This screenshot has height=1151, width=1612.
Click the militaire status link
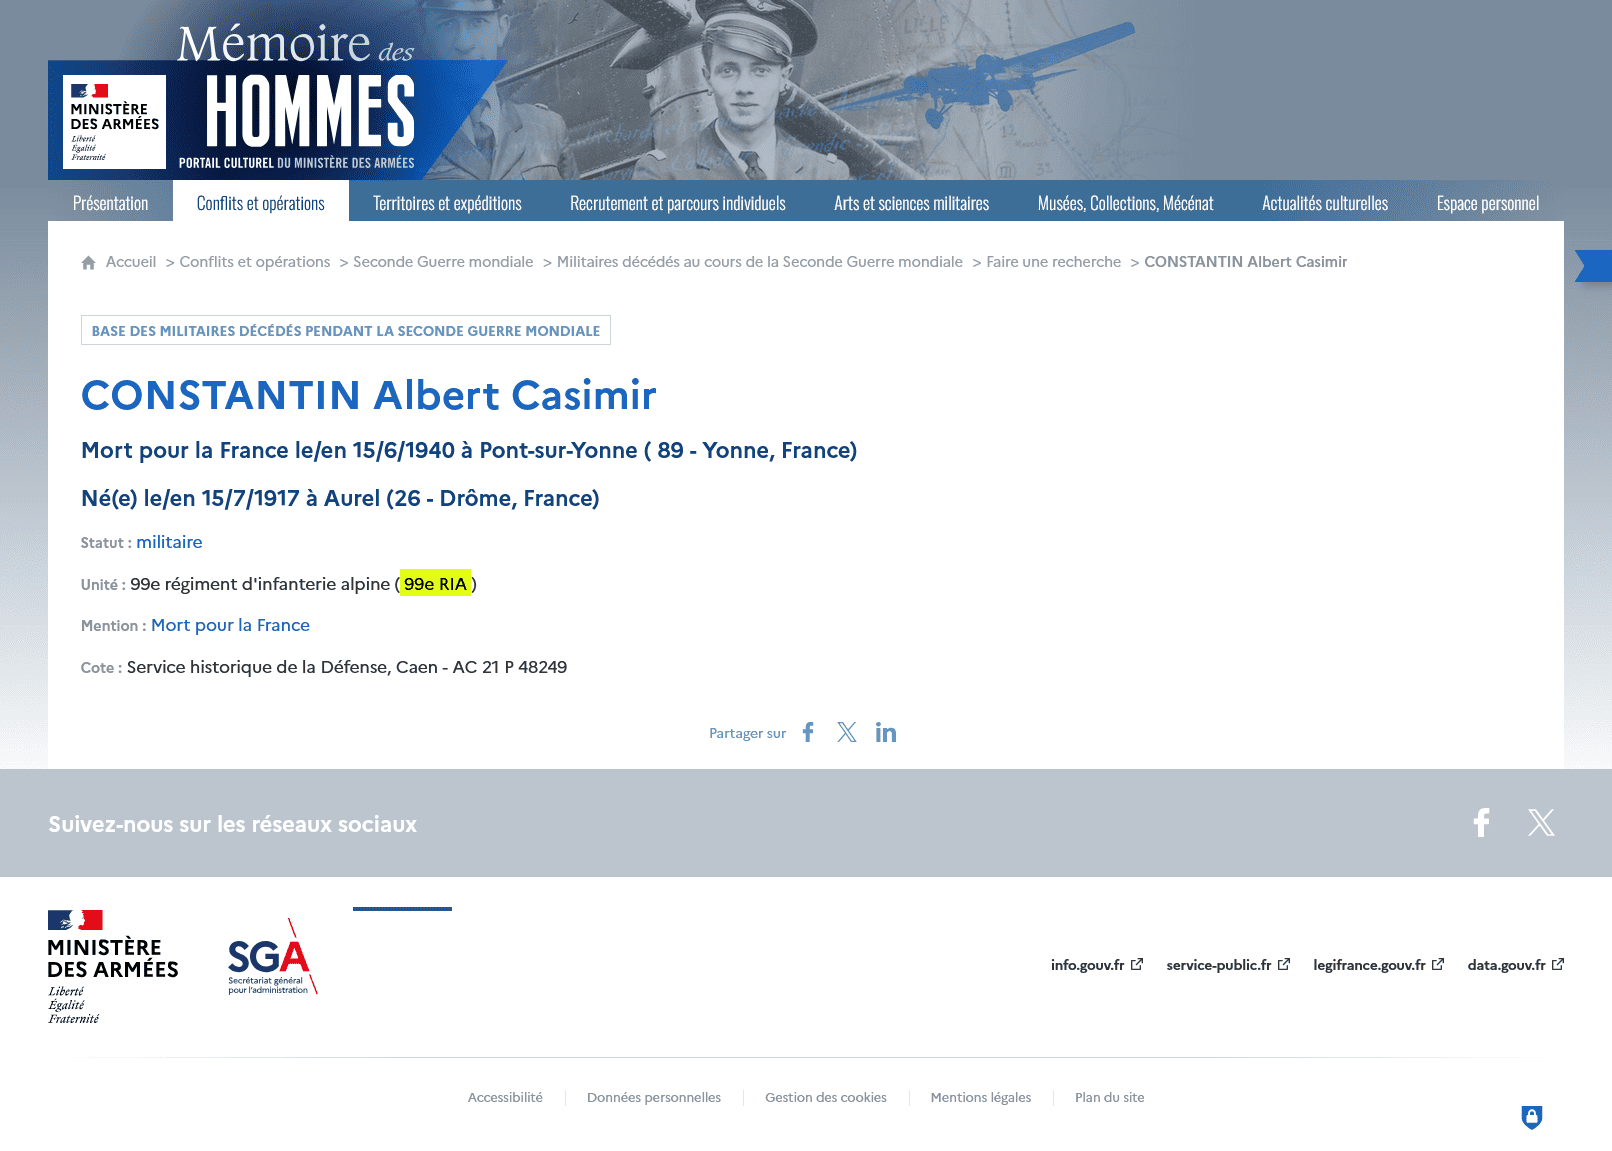[x=169, y=542]
